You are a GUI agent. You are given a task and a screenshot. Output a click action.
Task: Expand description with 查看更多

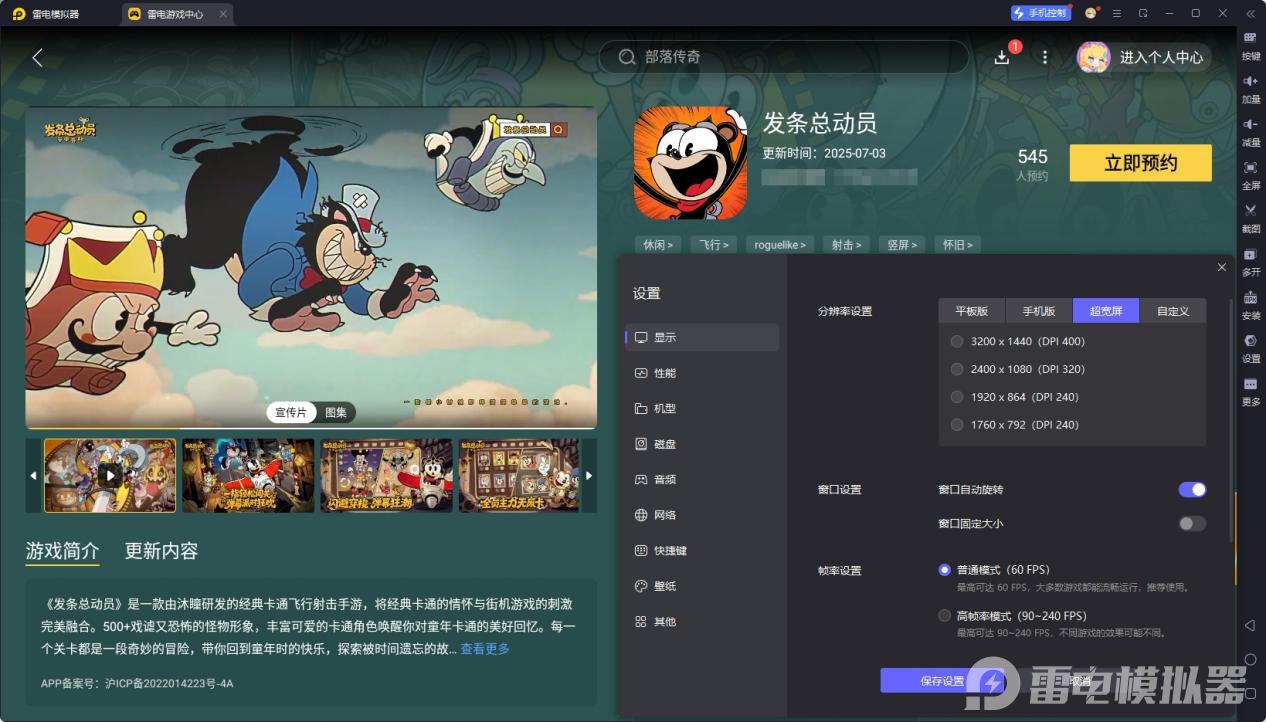point(485,649)
